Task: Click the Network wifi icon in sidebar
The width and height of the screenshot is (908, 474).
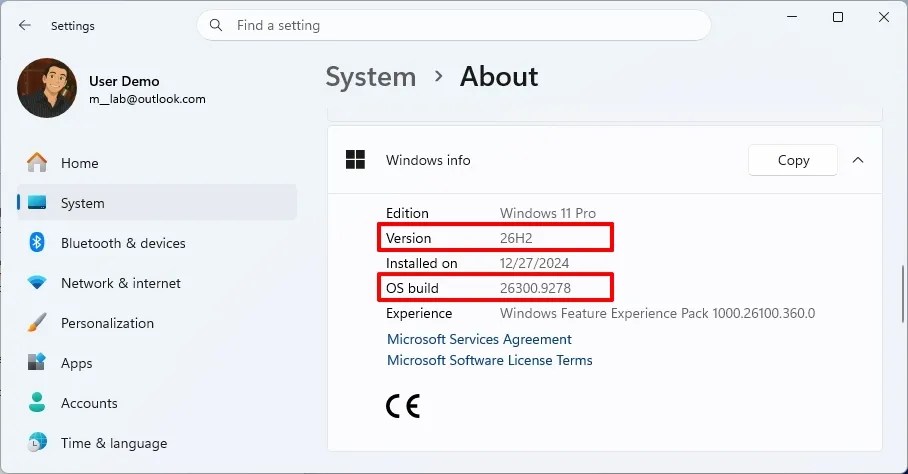Action: click(37, 283)
